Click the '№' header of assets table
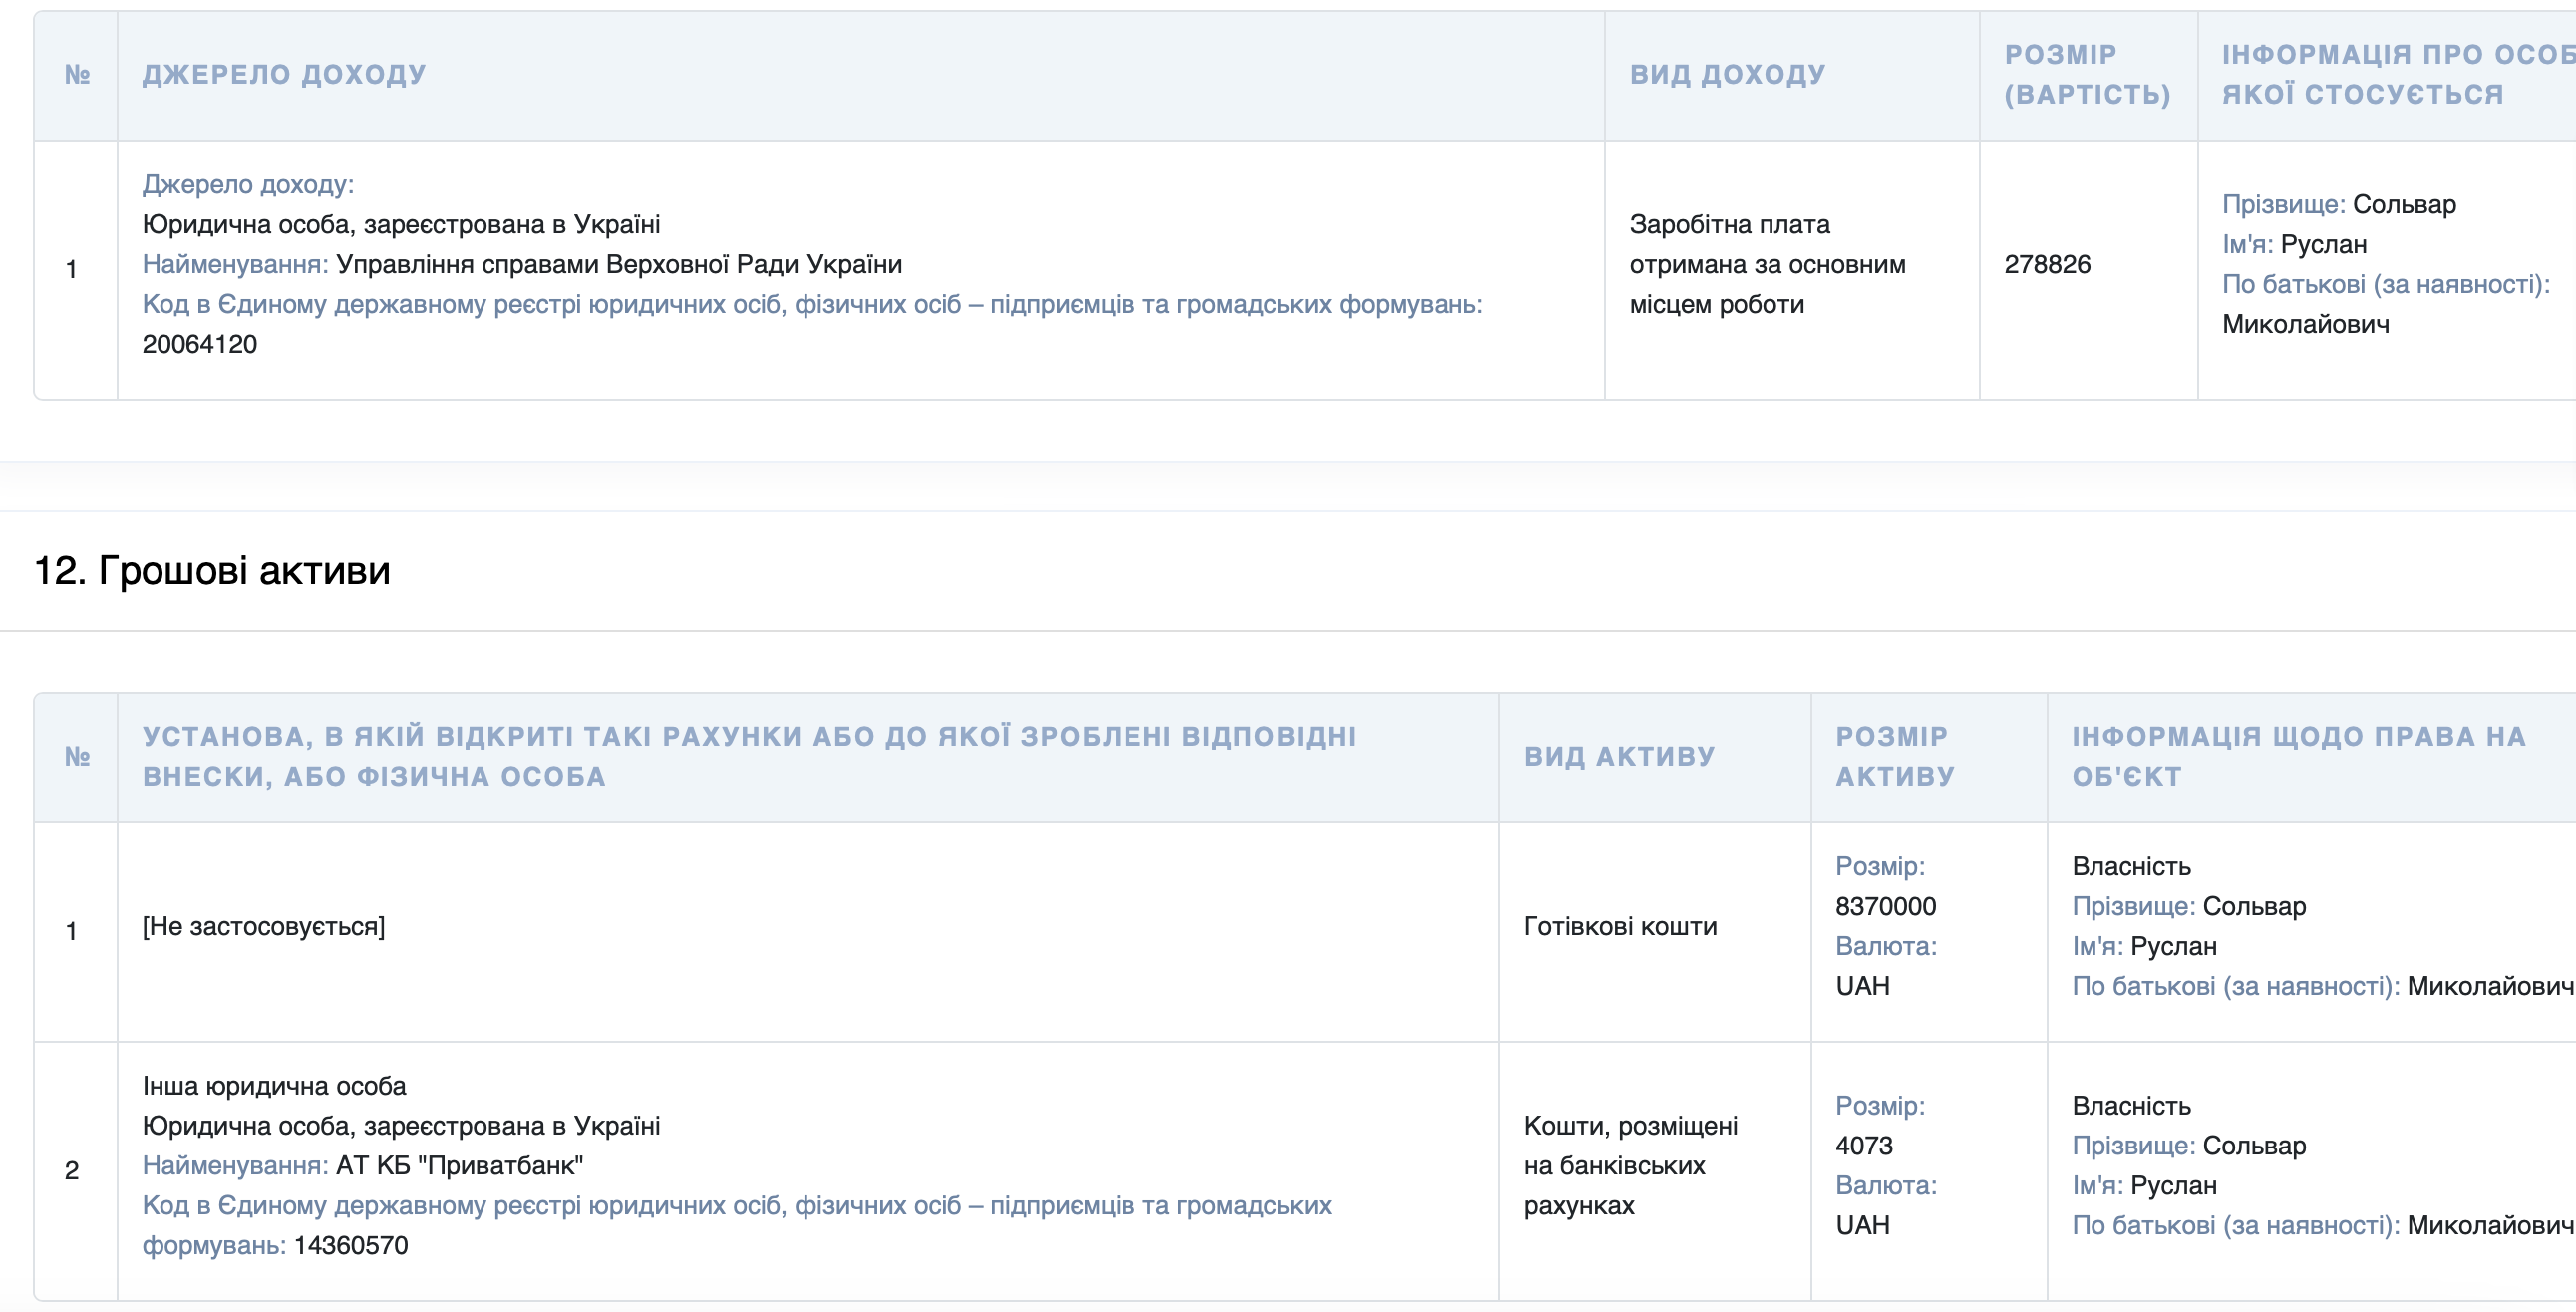 pos(77,756)
